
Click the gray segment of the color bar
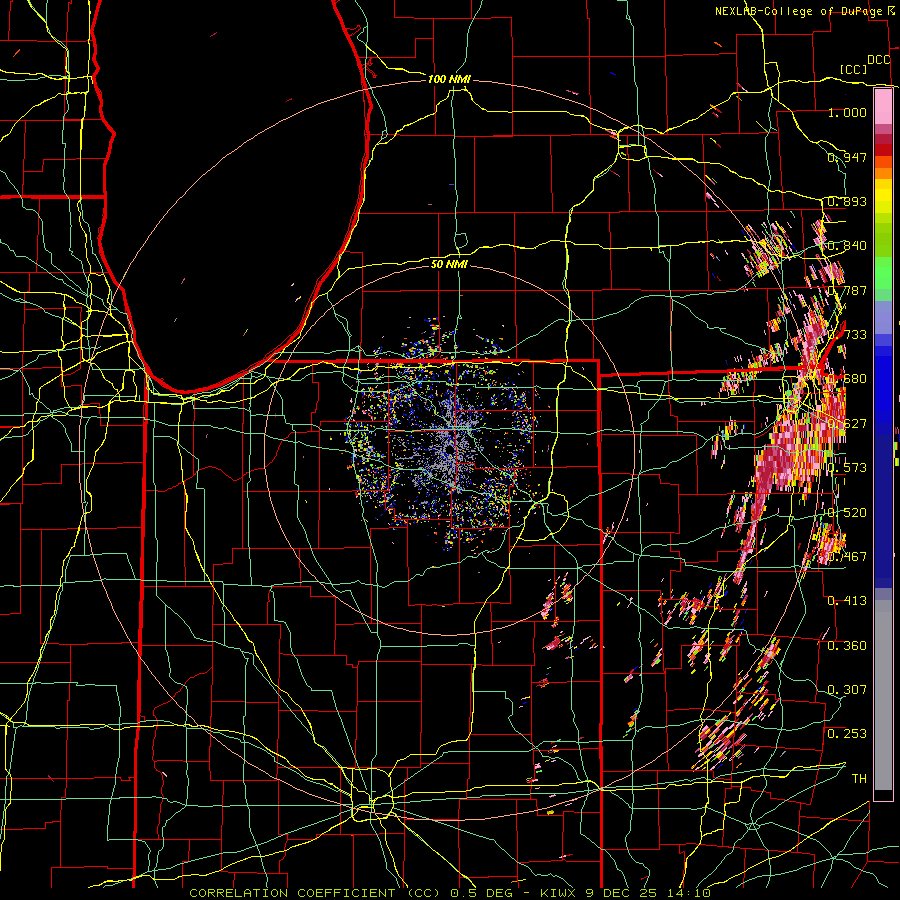883,695
